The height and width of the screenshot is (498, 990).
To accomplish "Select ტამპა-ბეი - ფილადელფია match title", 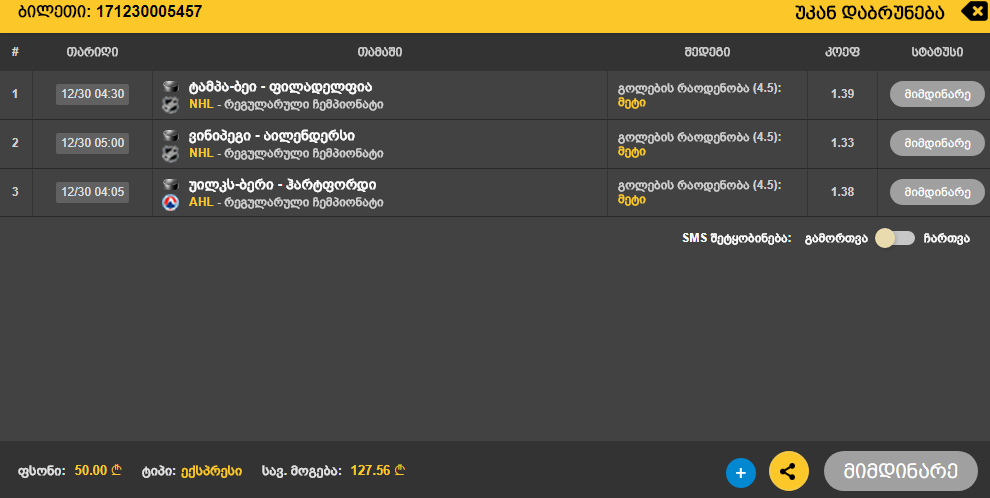I will point(280,87).
